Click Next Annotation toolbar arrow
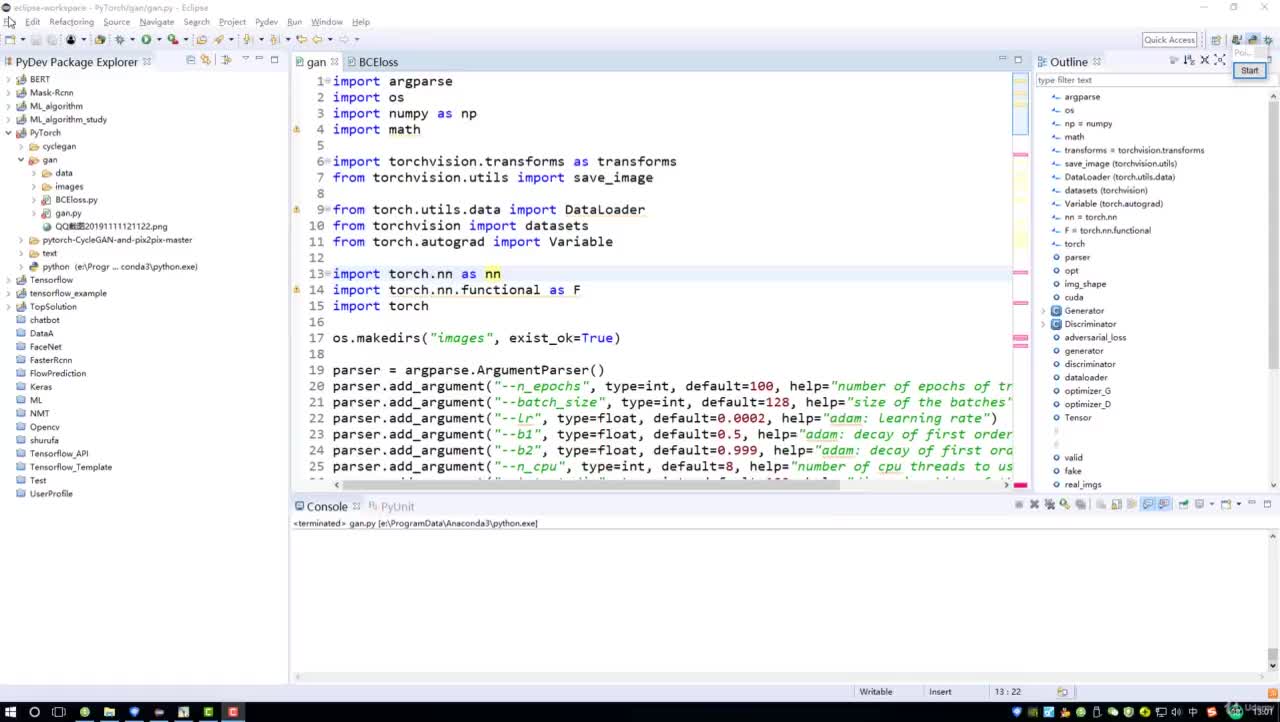Image resolution: width=1280 pixels, height=722 pixels. (248, 40)
